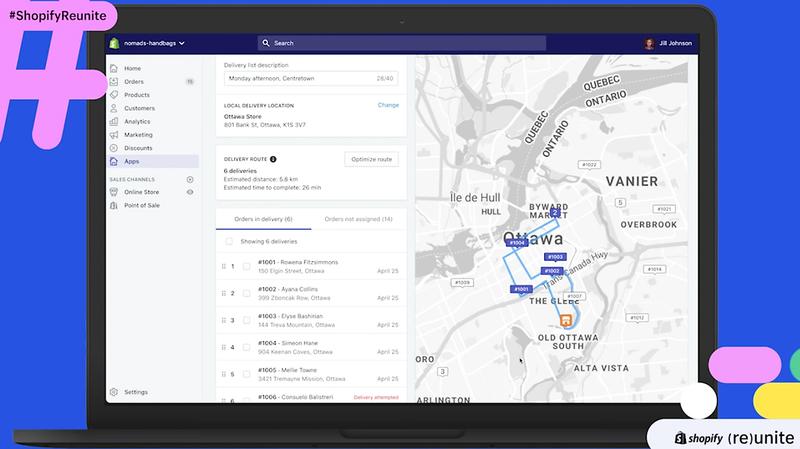Toggle the Showing 6 deliveries select-all checkbox
Image resolution: width=800 pixels, height=449 pixels.
[229, 241]
